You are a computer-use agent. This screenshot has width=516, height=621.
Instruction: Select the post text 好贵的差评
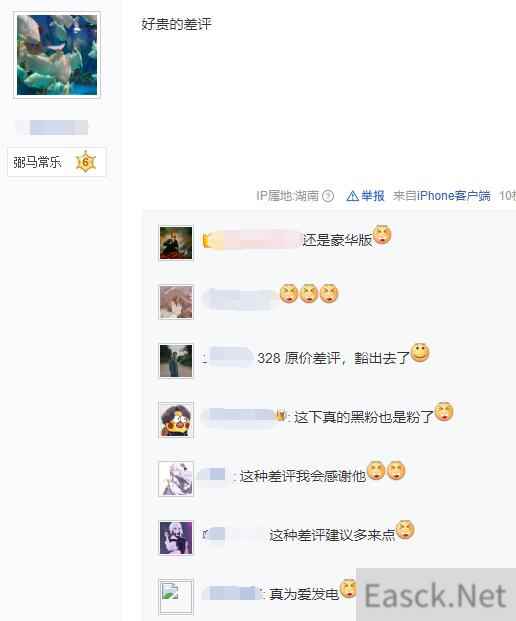click(x=177, y=25)
